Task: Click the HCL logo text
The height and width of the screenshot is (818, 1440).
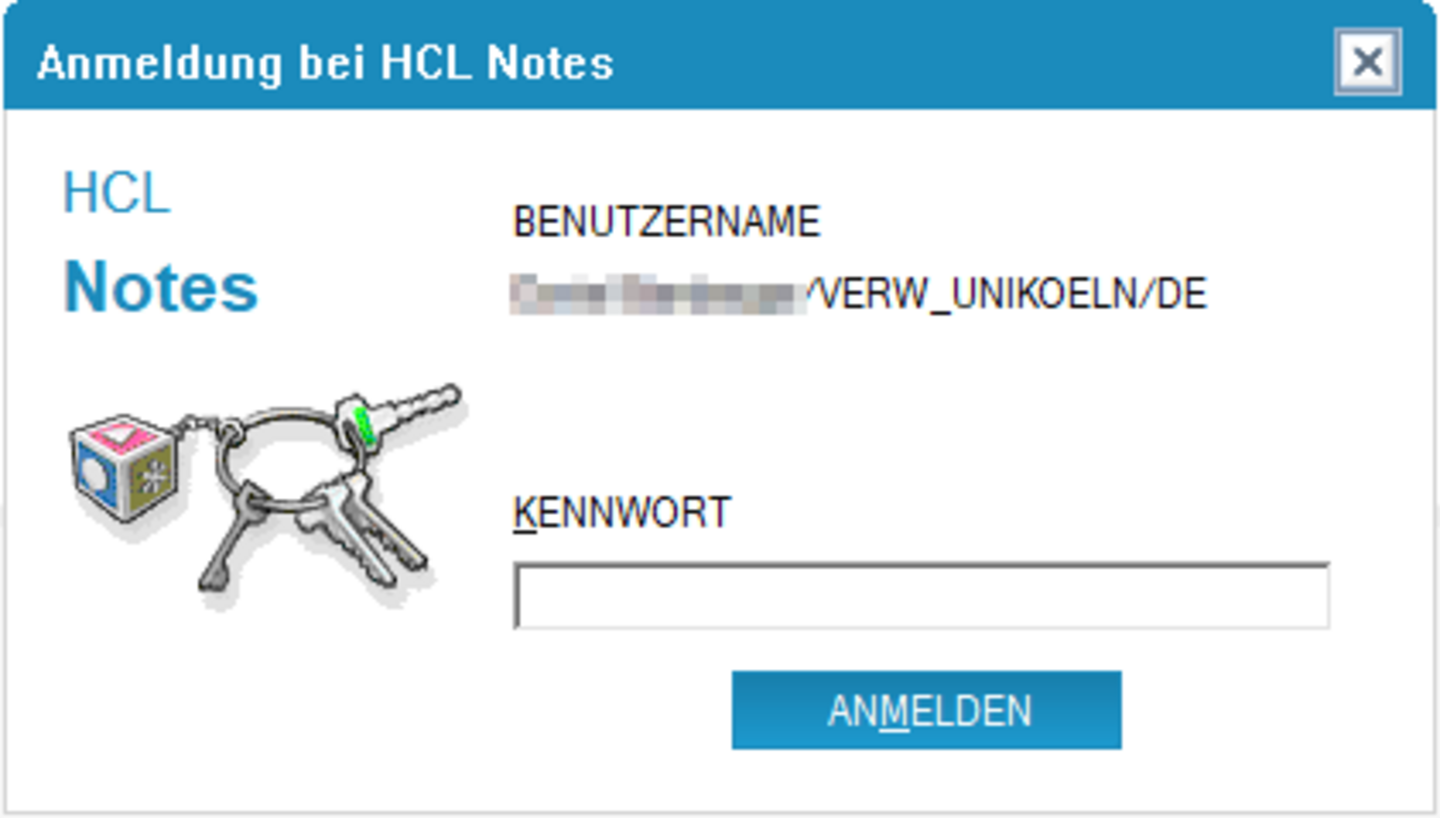Action: [116, 192]
